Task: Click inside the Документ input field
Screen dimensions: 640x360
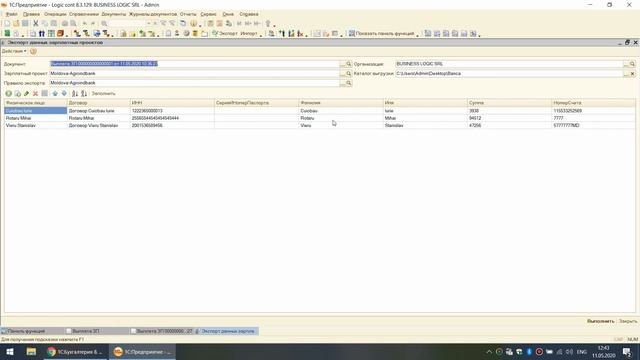Action: click(x=194, y=64)
